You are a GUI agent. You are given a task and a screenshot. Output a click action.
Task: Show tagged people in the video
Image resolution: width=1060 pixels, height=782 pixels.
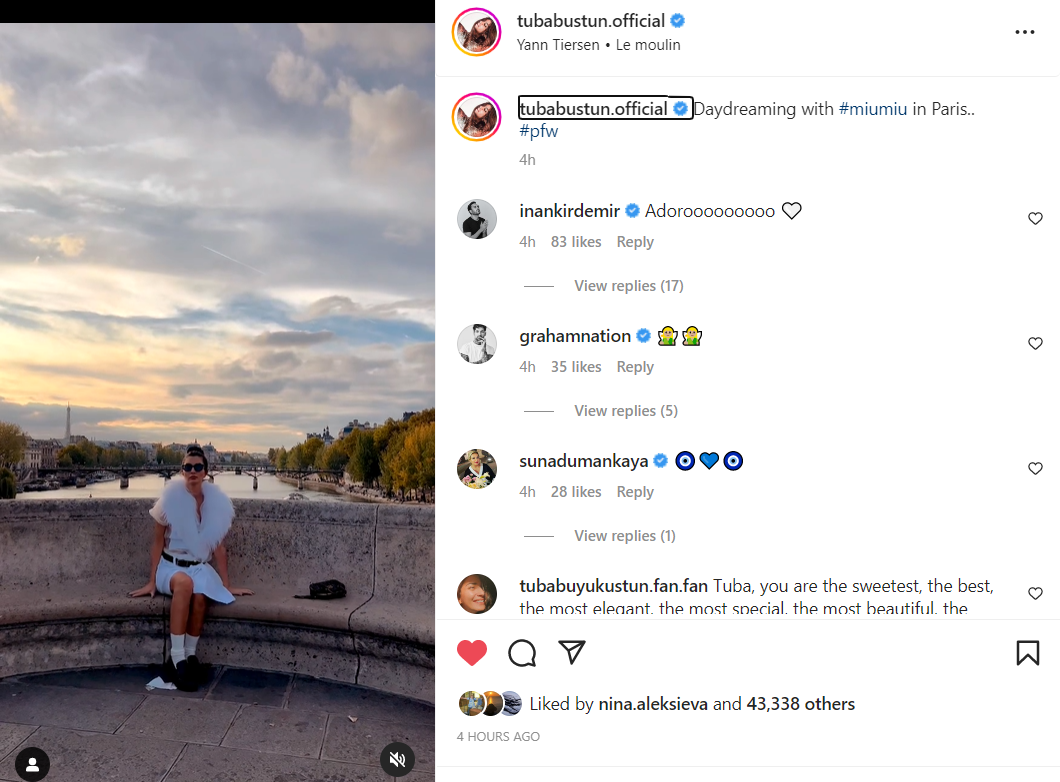coord(32,765)
